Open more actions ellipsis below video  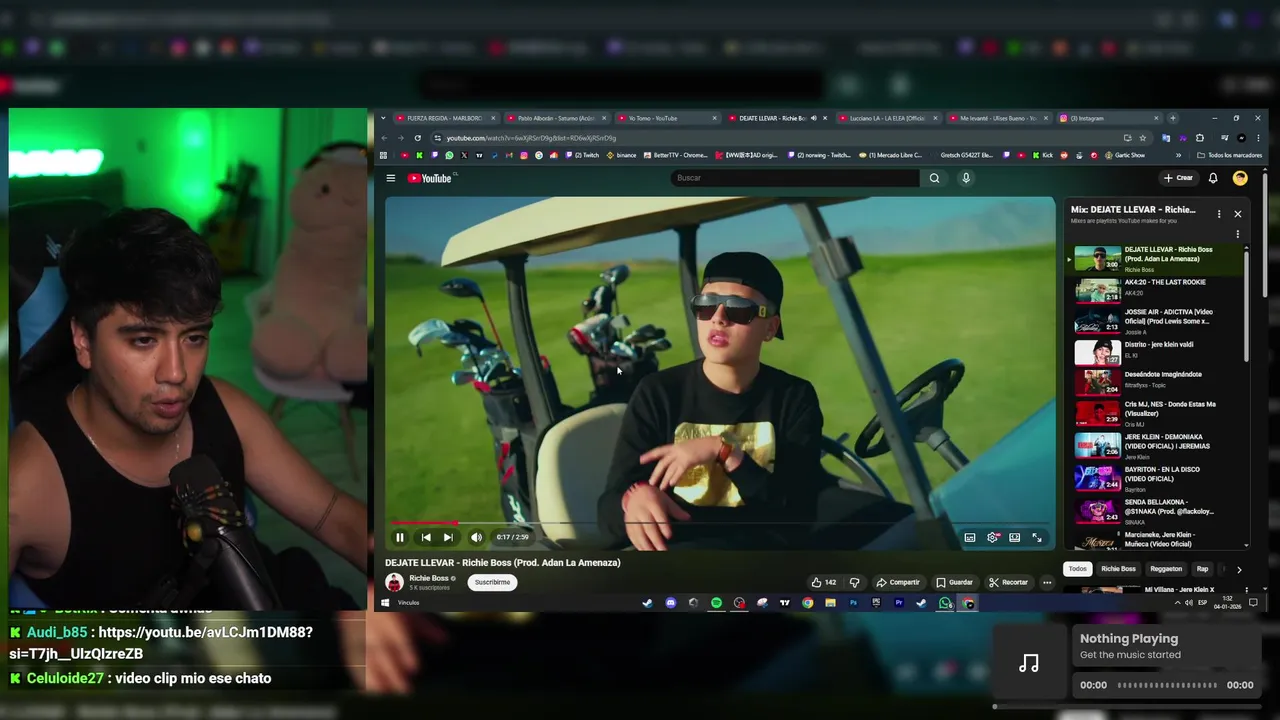1047,582
